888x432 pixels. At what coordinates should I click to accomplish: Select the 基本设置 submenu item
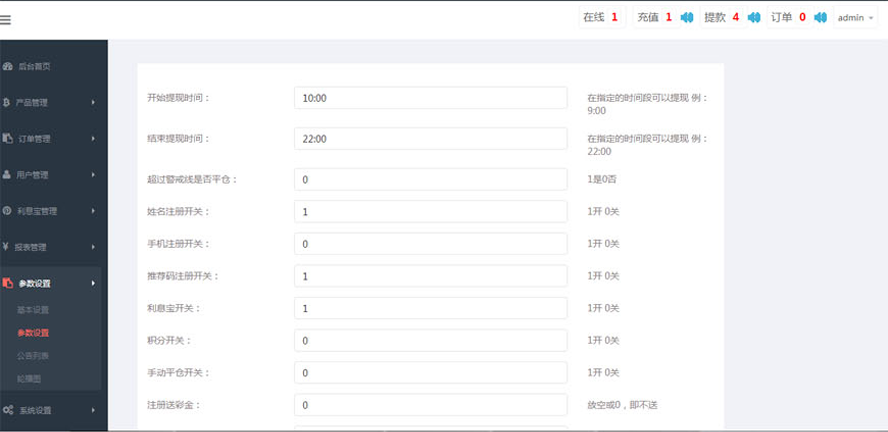[x=33, y=310]
